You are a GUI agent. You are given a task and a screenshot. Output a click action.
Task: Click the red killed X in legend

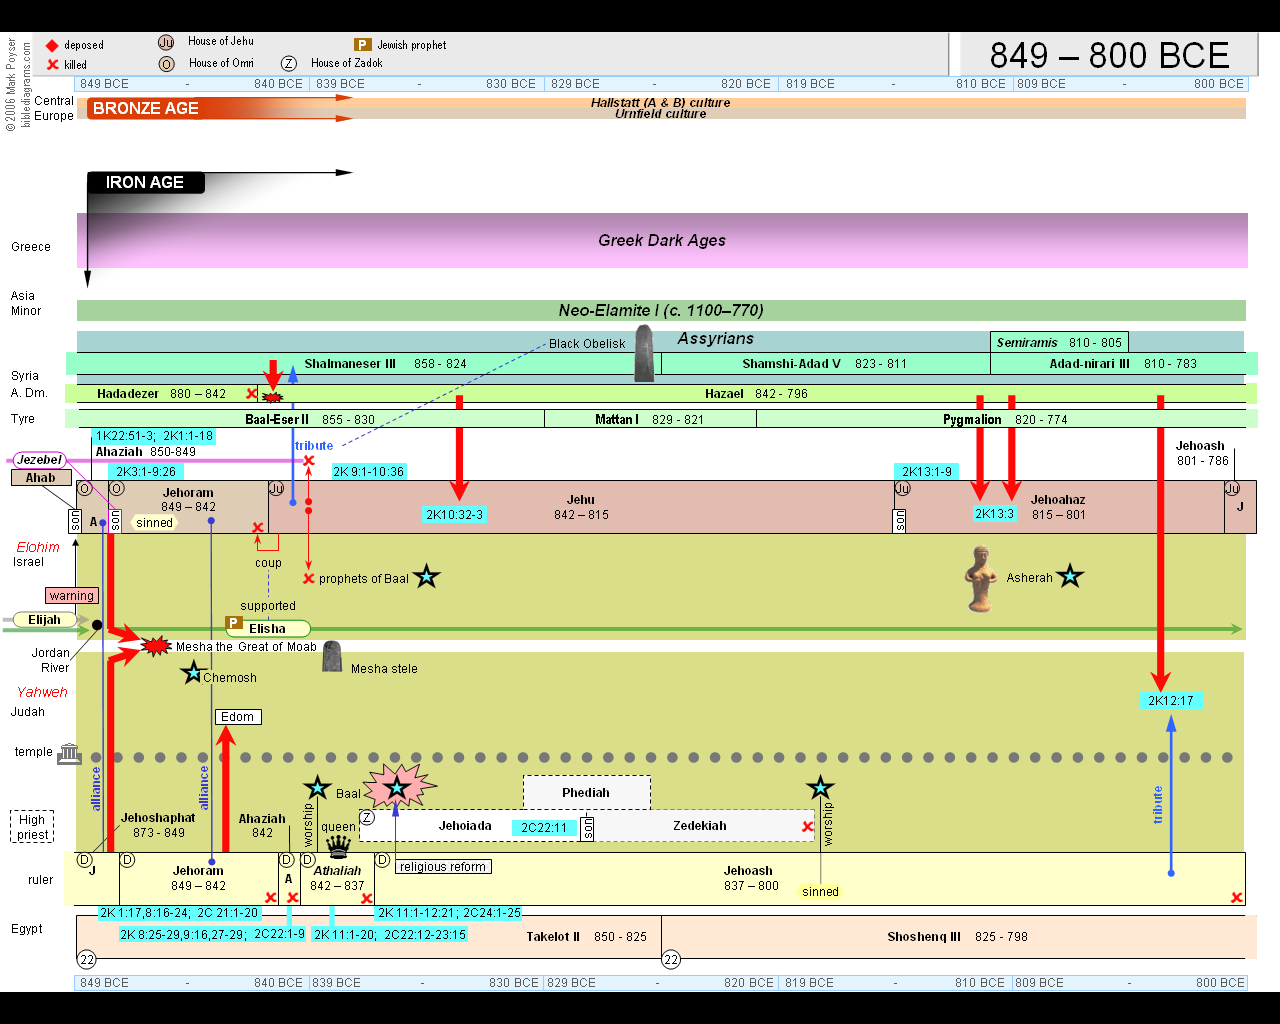[52, 64]
